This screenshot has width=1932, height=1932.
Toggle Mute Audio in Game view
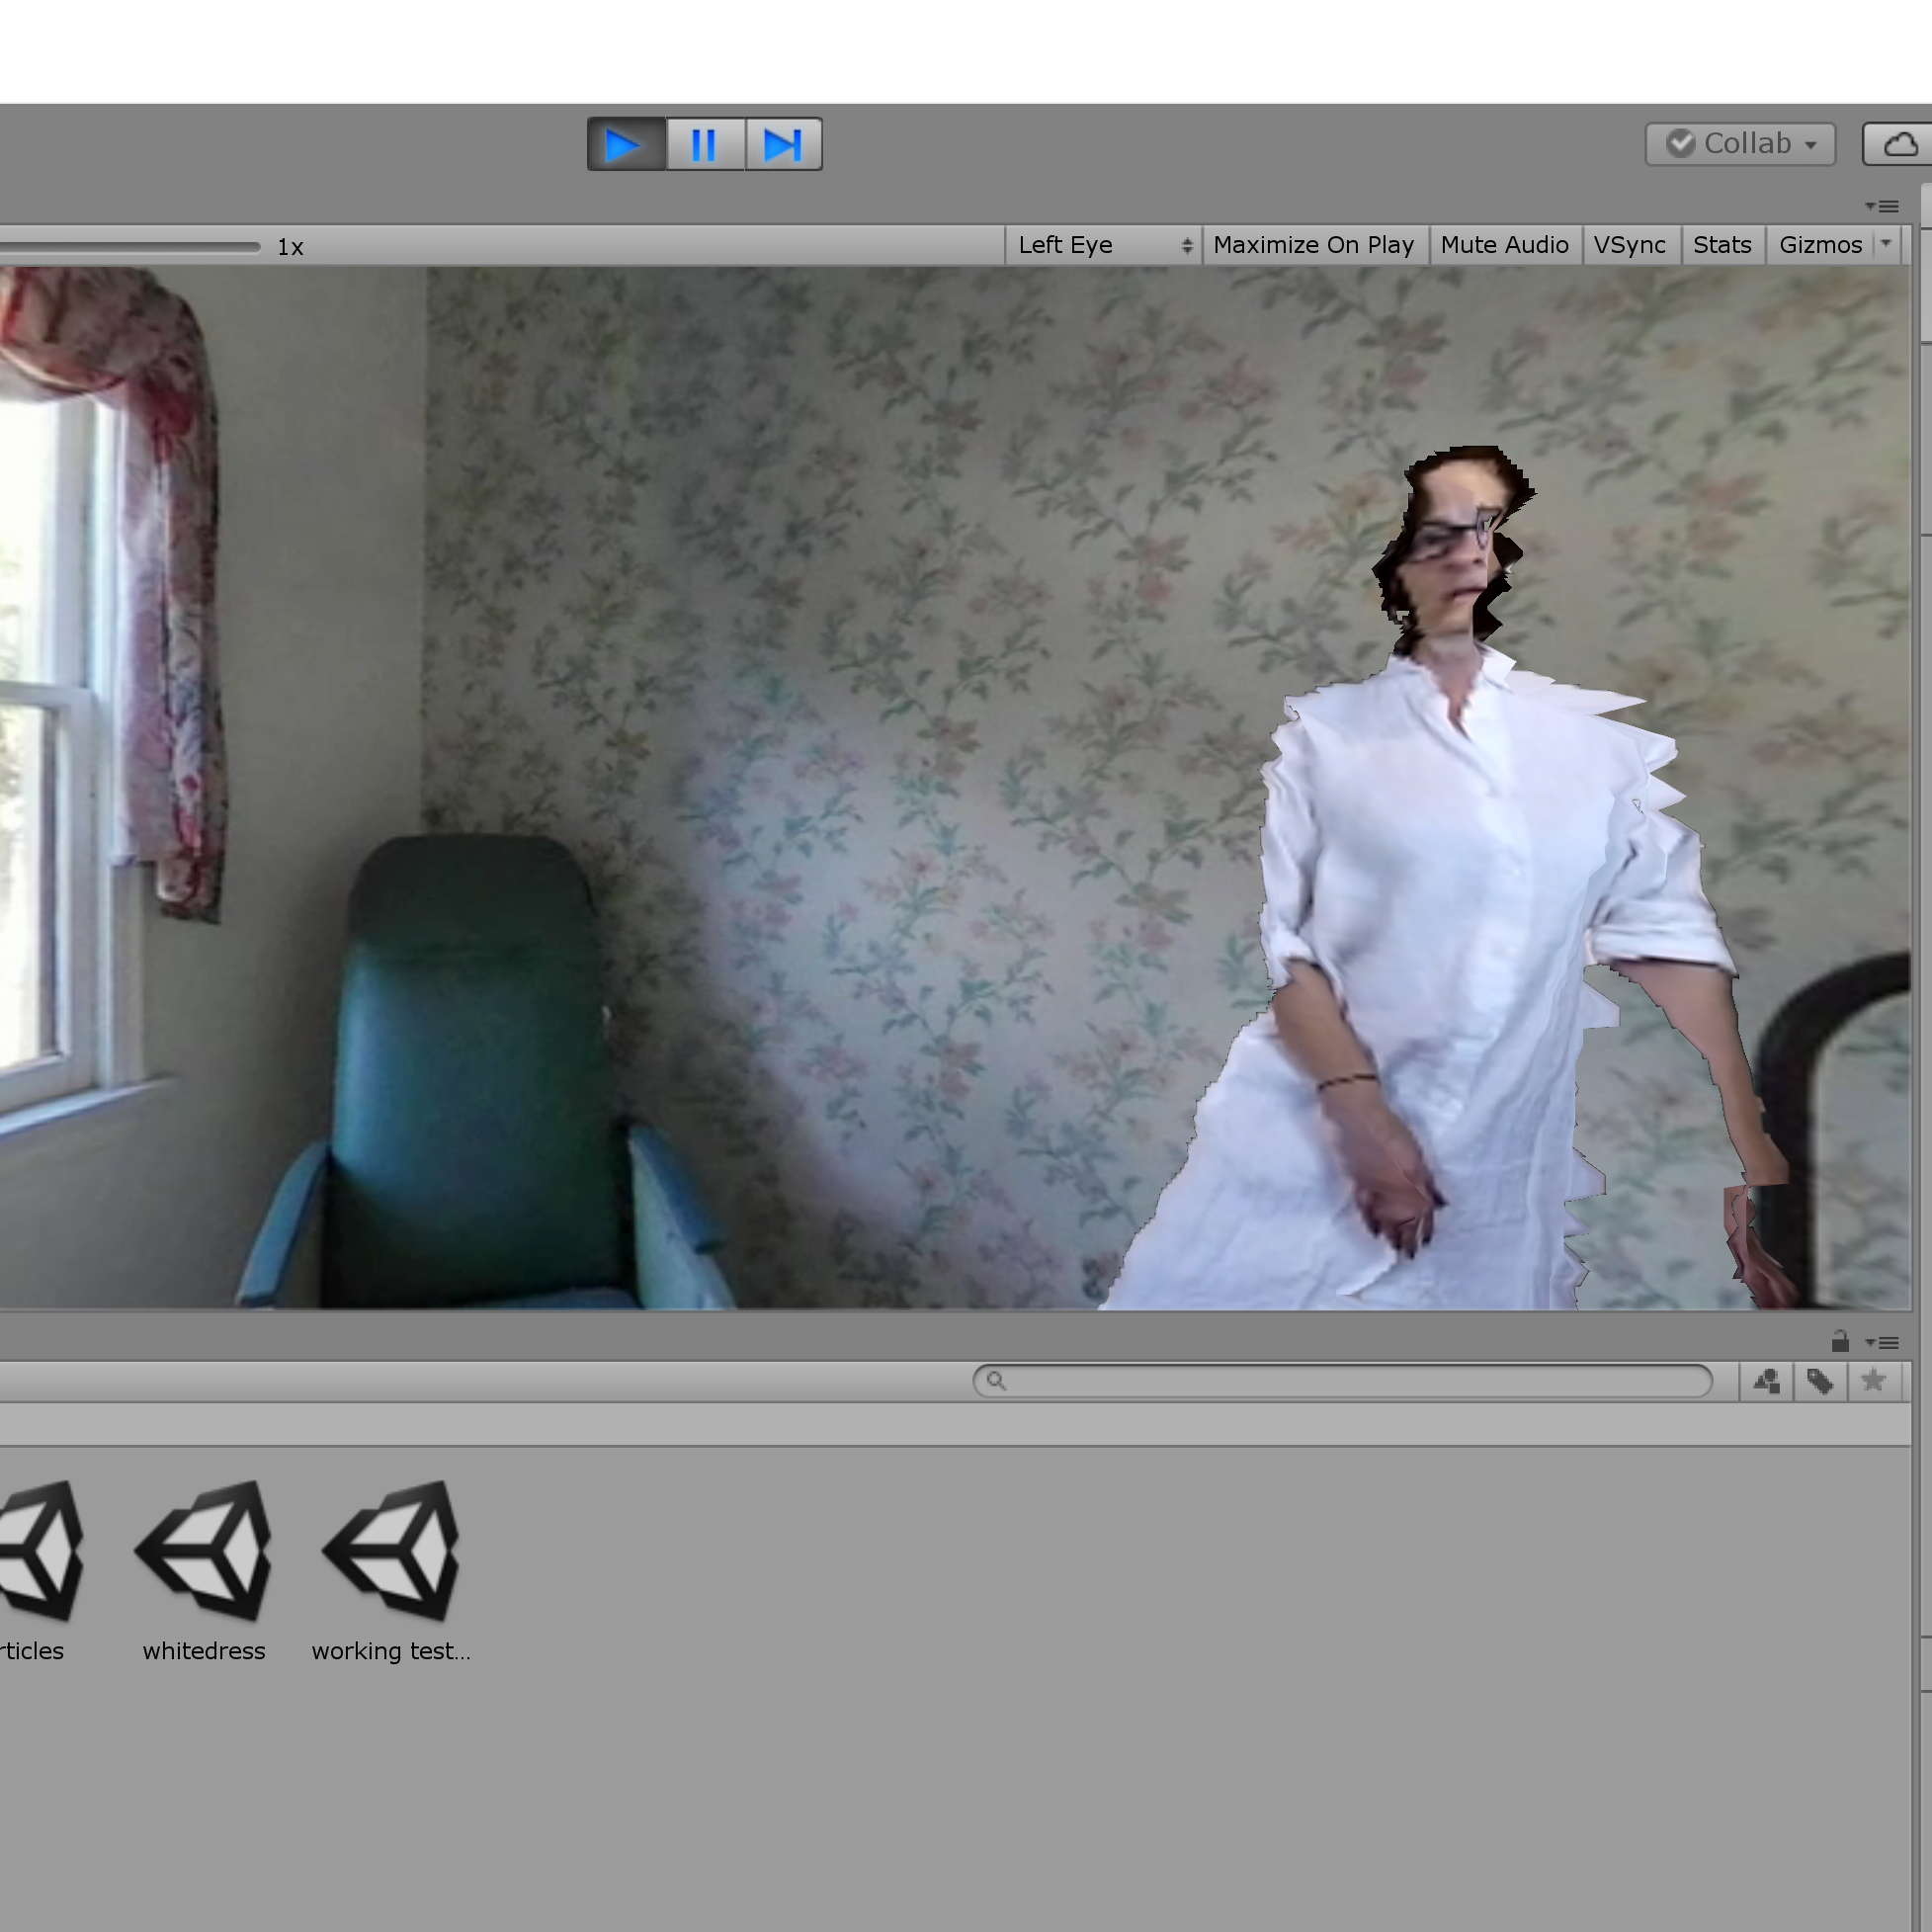pos(1504,245)
